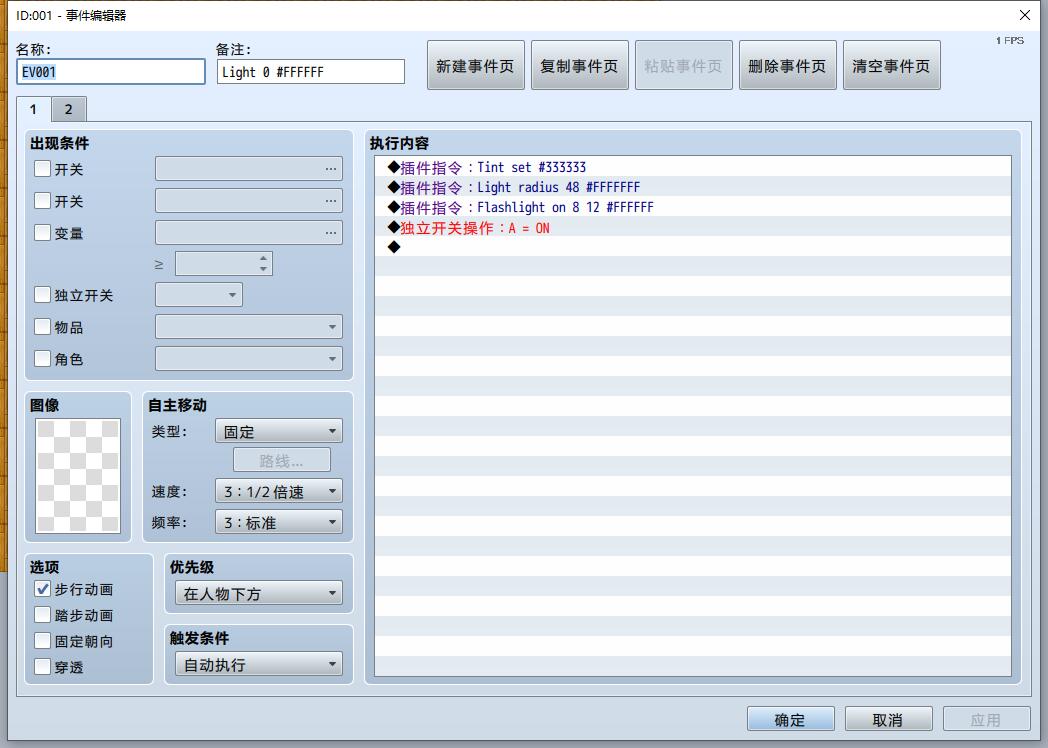The width and height of the screenshot is (1048, 748).
Task: Click the 名称 input field EV001
Action: [111, 72]
